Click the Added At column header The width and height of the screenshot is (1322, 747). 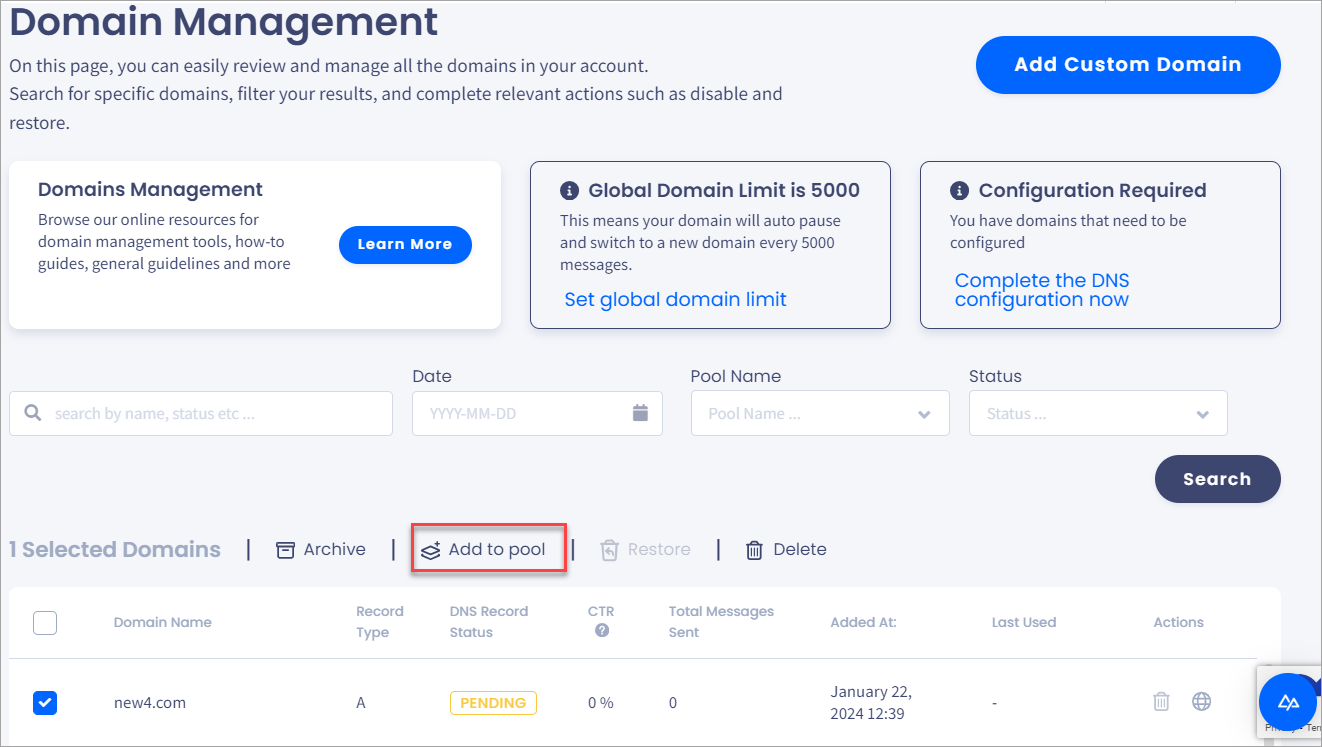click(863, 622)
